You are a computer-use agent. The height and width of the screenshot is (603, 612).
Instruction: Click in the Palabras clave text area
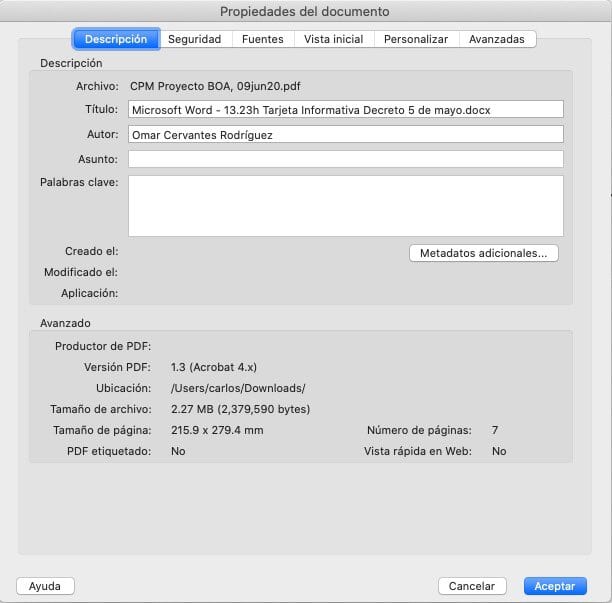345,206
